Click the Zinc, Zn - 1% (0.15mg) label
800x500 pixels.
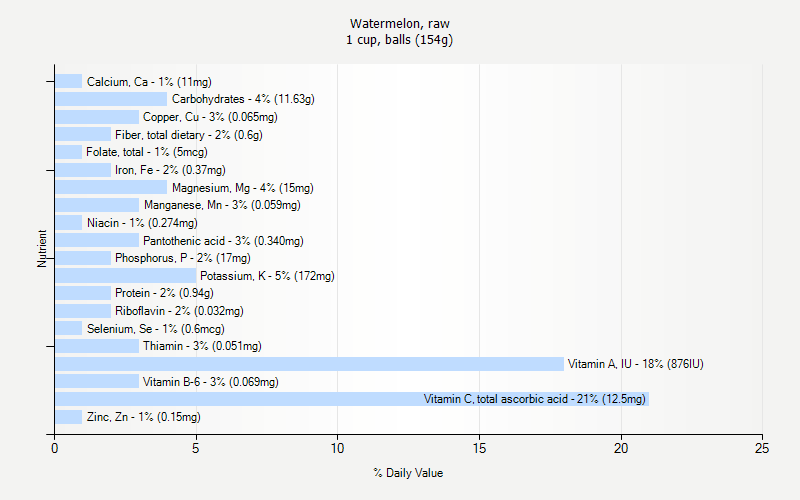coord(144,417)
